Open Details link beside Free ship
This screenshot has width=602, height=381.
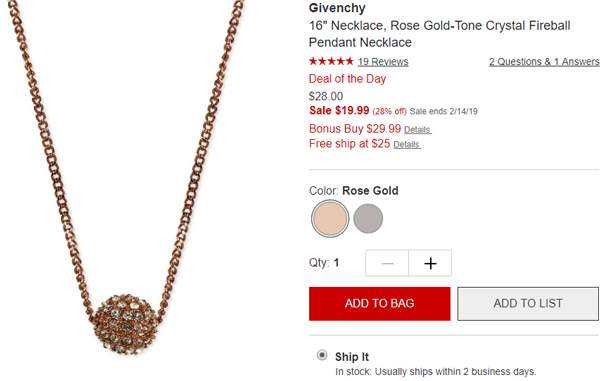click(x=407, y=145)
